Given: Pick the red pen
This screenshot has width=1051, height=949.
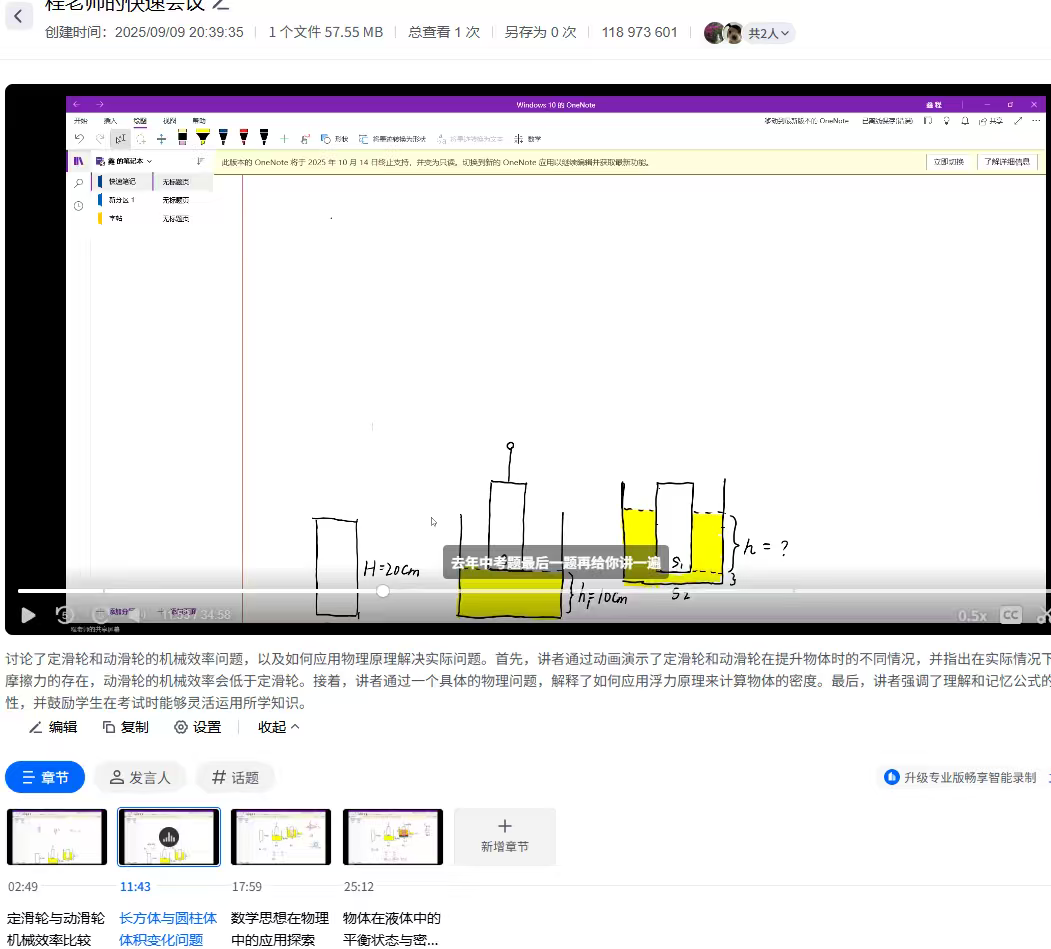Looking at the screenshot, I should pyautogui.click(x=244, y=137).
